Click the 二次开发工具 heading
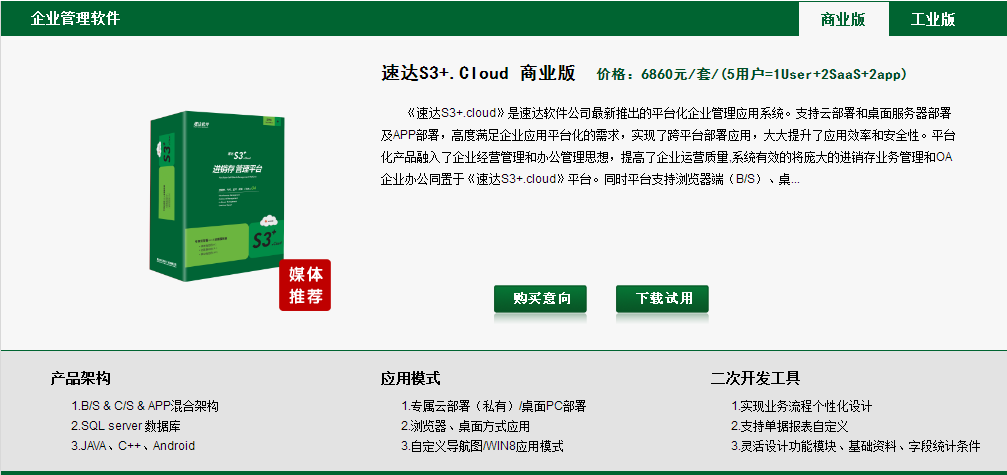1007x475 pixels. click(x=755, y=378)
